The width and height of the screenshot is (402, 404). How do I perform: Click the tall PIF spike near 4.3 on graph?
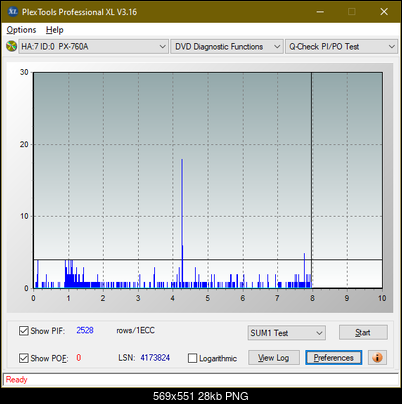tap(182, 223)
